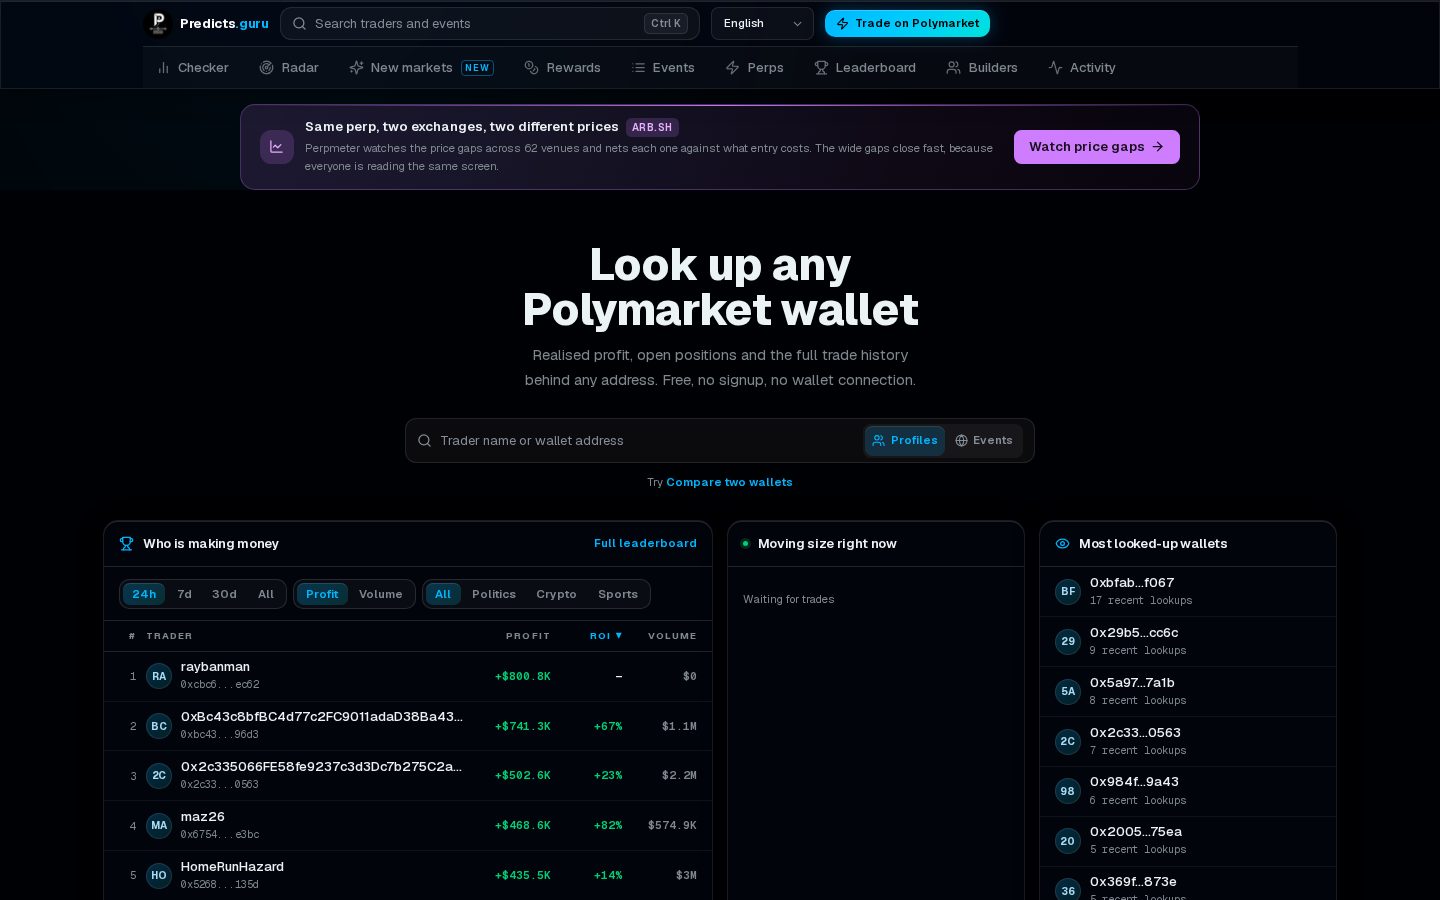Switch ranking to Profit

point(322,594)
